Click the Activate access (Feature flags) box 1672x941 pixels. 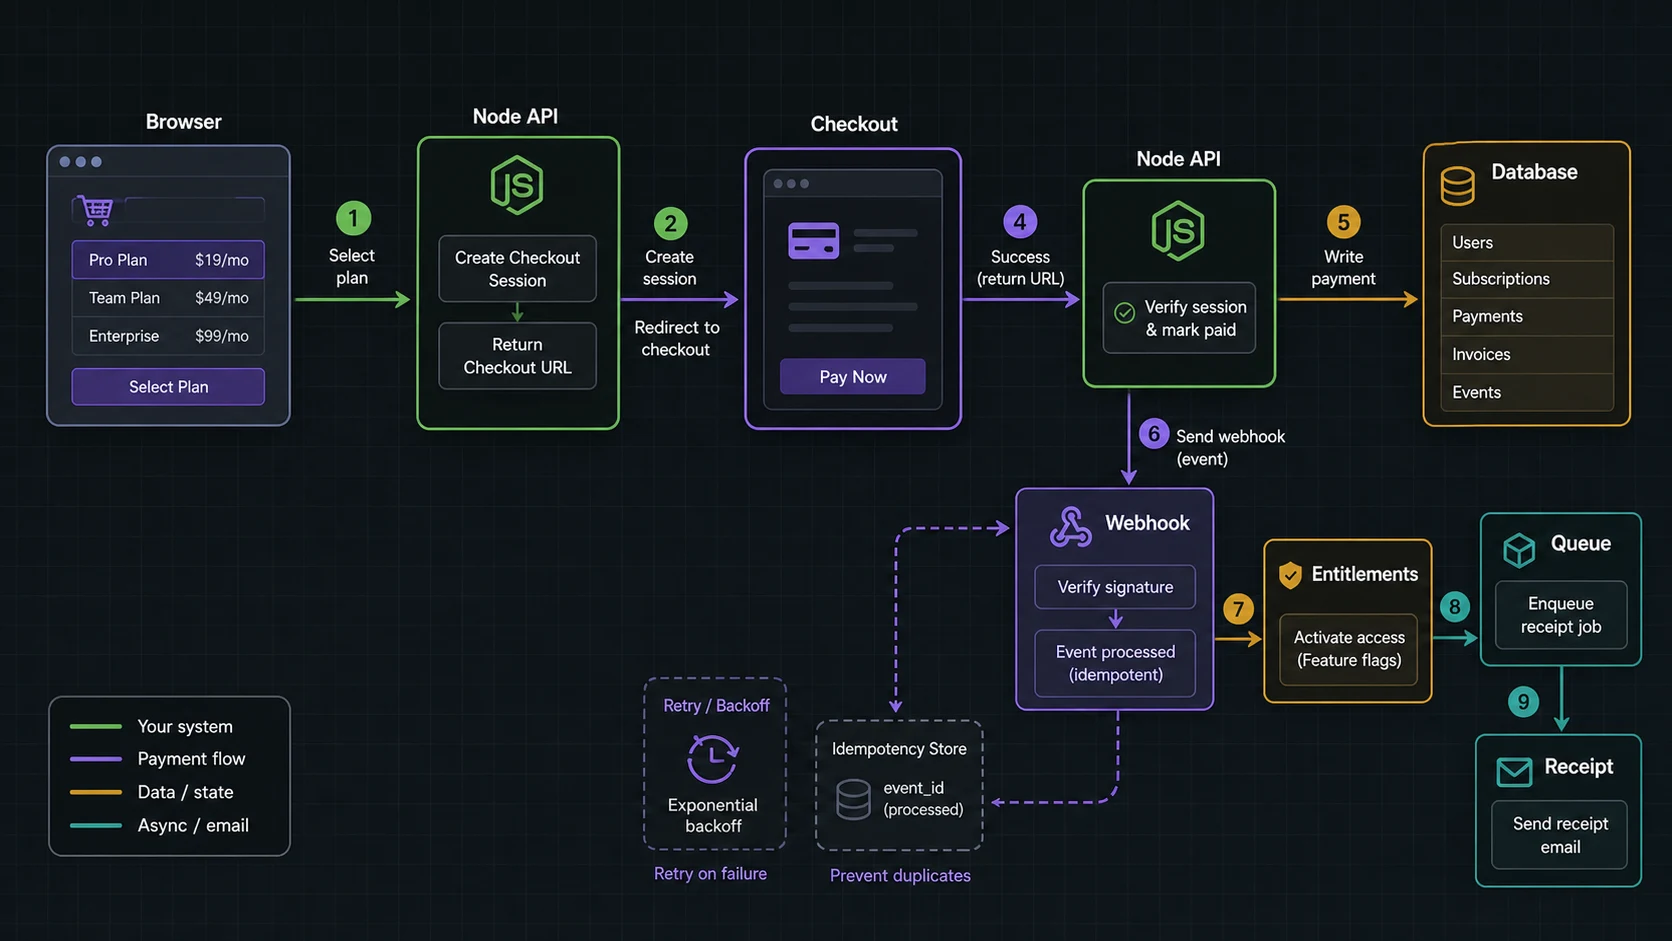[1348, 648]
